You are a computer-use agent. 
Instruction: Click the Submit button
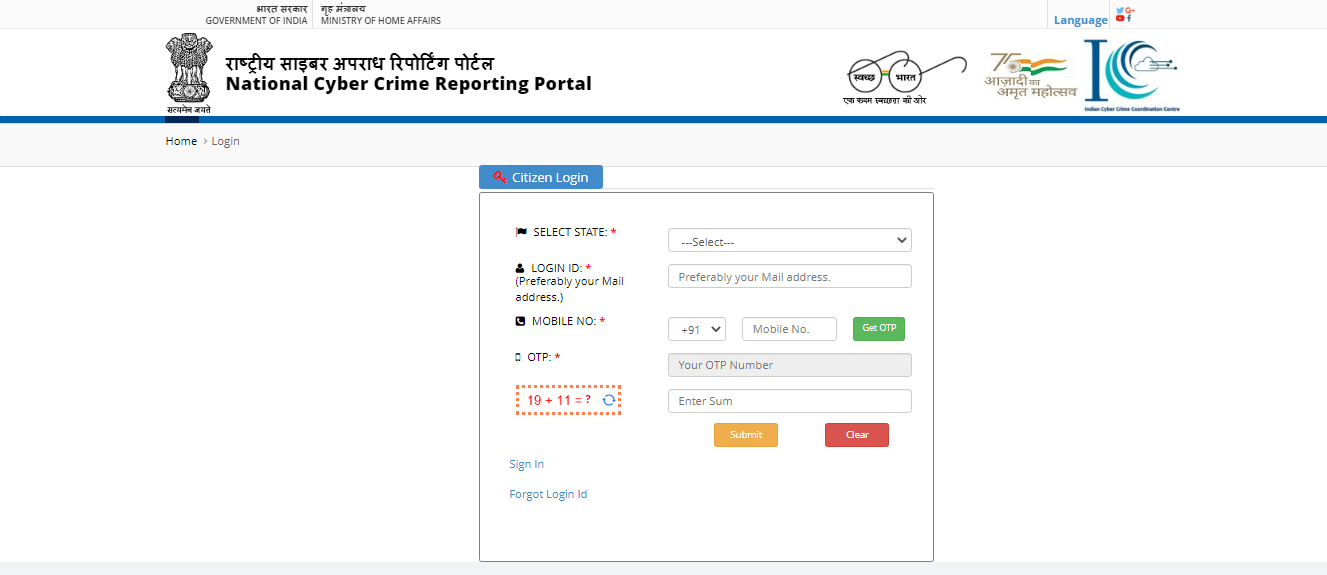(x=746, y=435)
